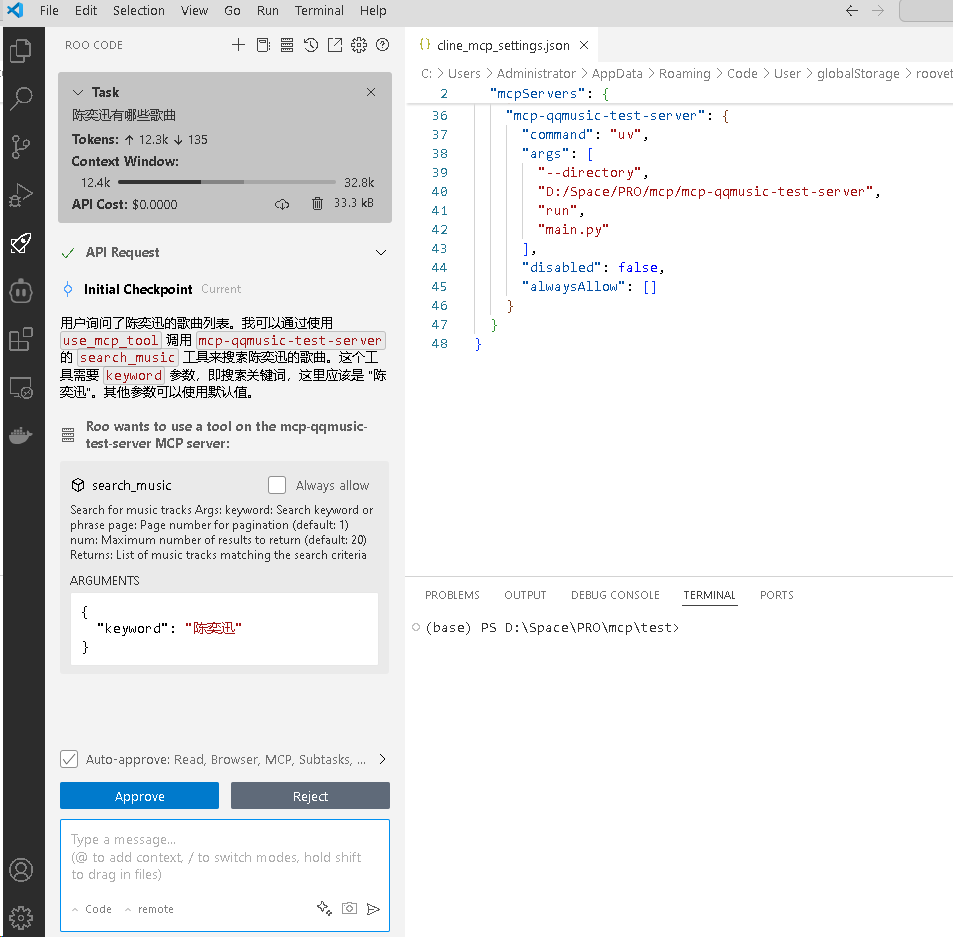Open the Docker panel icon

pyautogui.click(x=21, y=436)
